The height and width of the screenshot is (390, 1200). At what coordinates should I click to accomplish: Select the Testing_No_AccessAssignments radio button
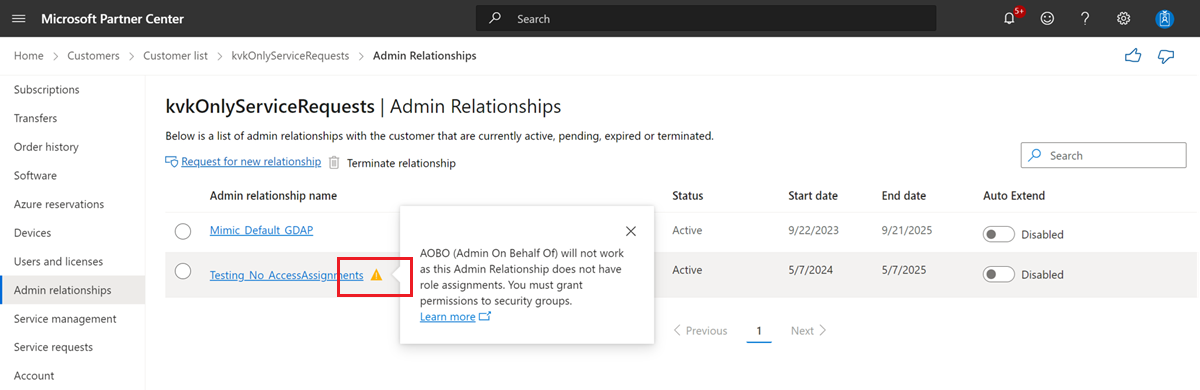coord(183,271)
